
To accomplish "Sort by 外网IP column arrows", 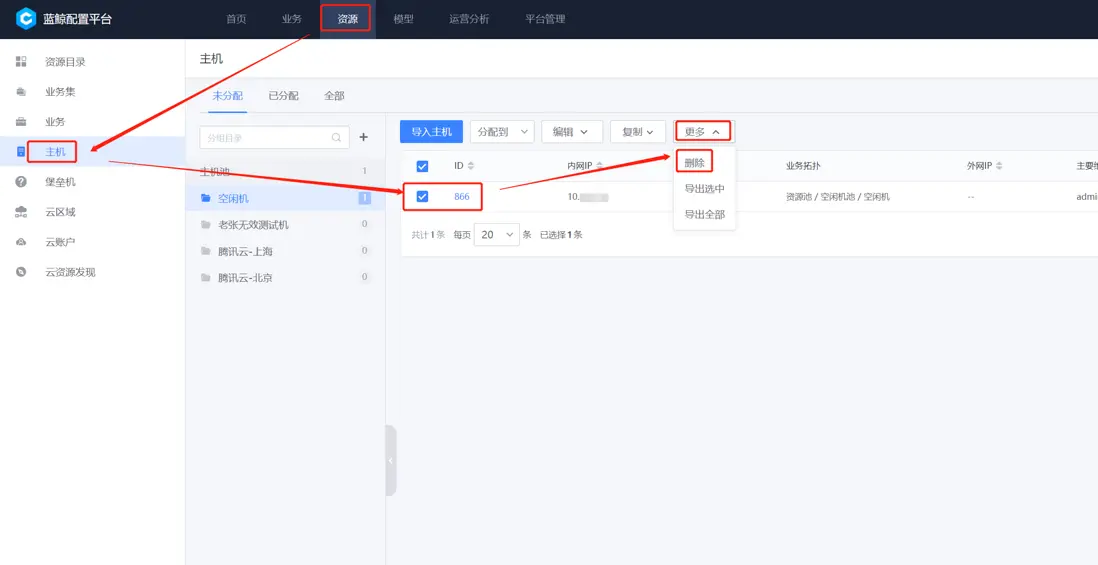I will pyautogui.click(x=999, y=166).
